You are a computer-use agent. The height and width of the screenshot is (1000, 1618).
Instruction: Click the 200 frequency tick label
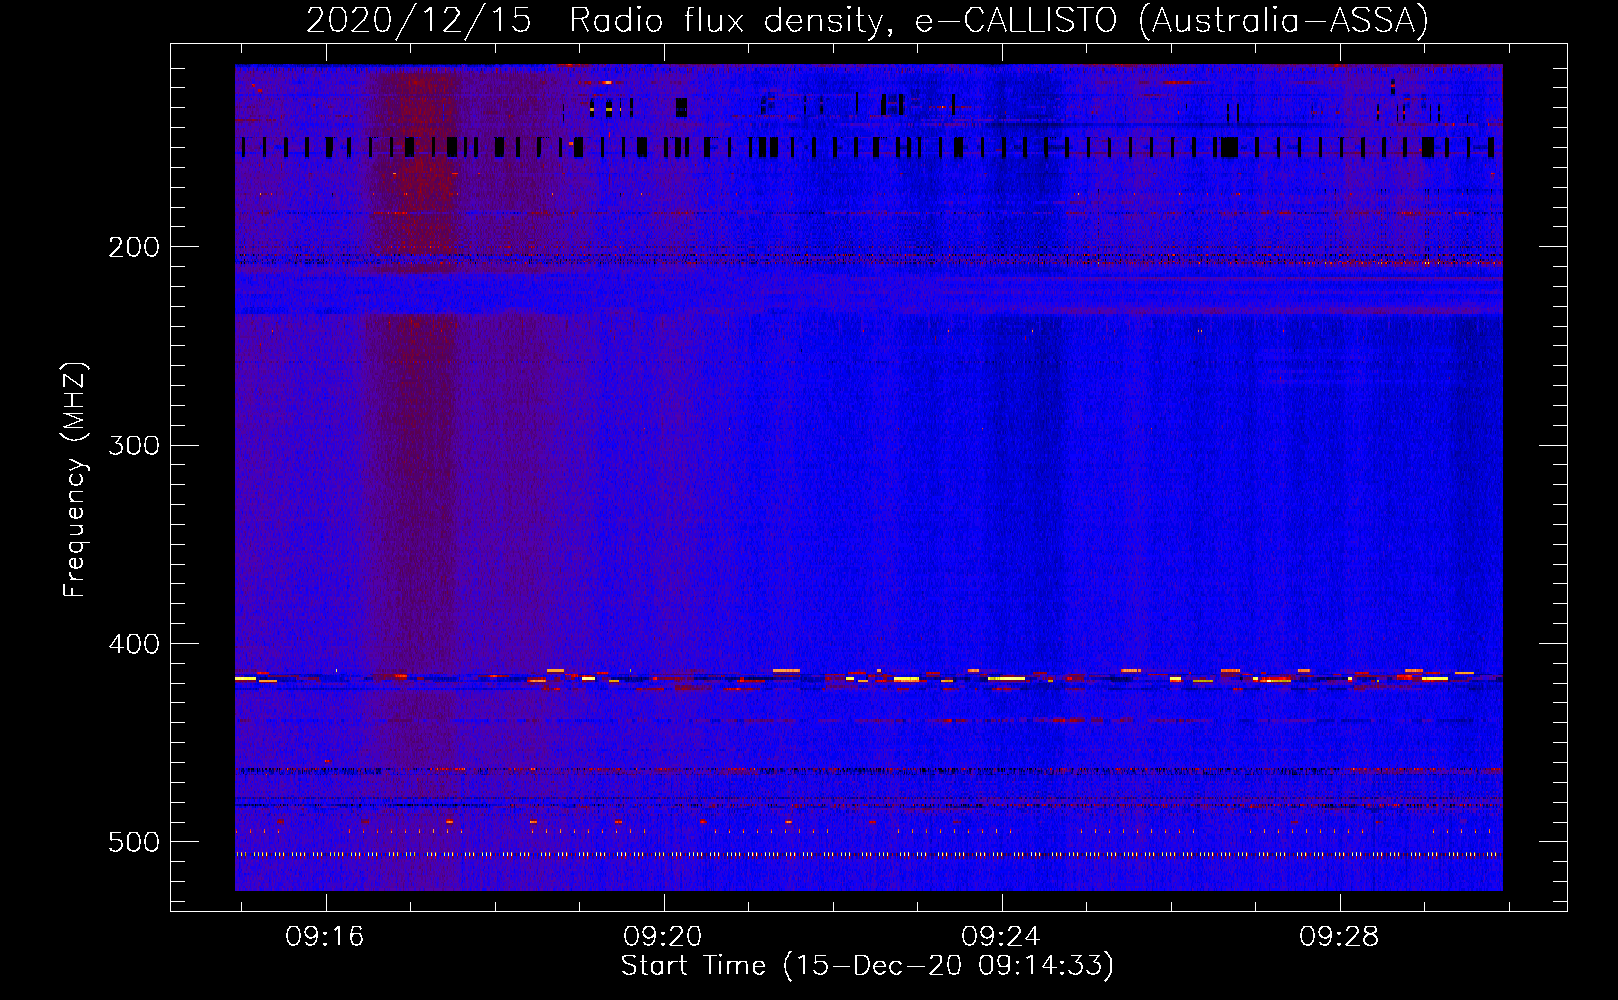tap(134, 247)
